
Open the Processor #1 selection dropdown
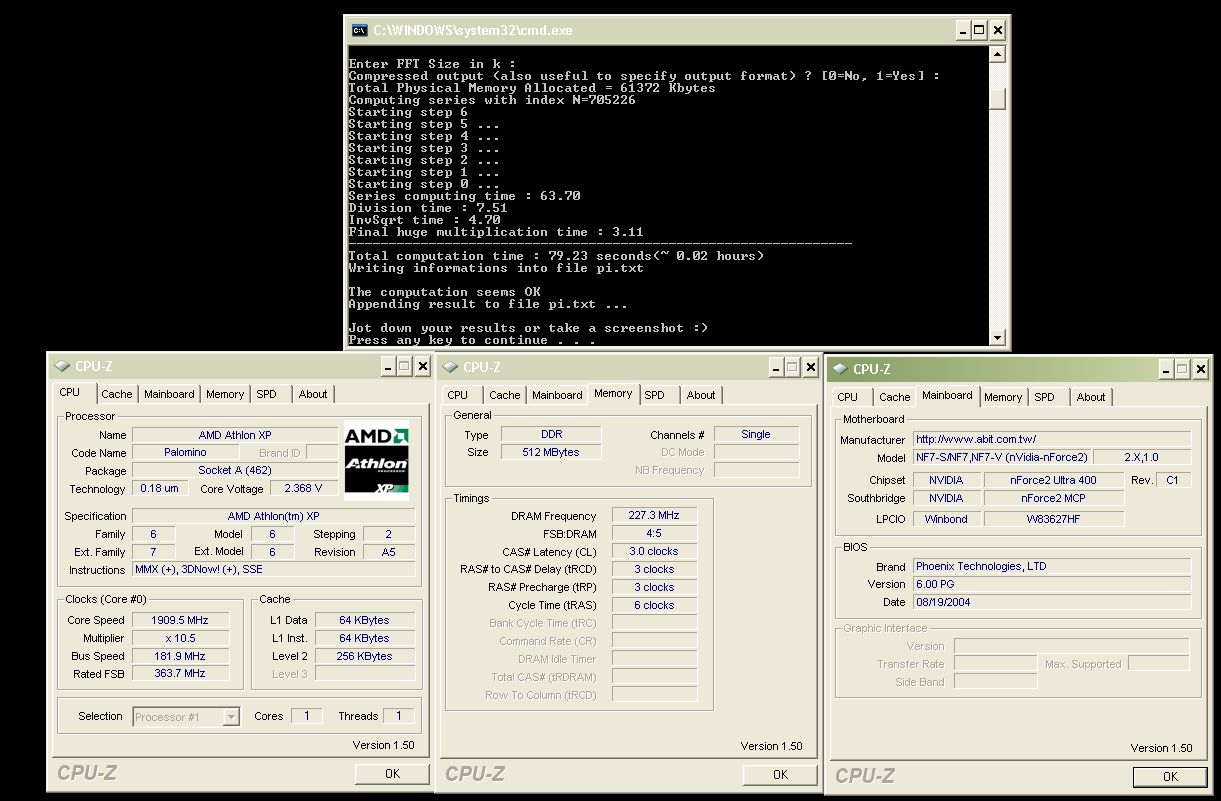pos(232,716)
